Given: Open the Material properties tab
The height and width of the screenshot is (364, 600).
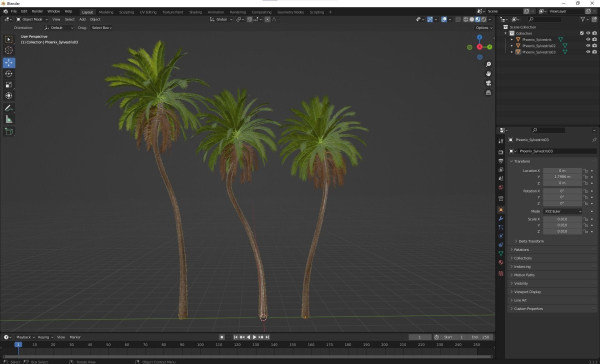Looking at the screenshot, I should click(501, 262).
